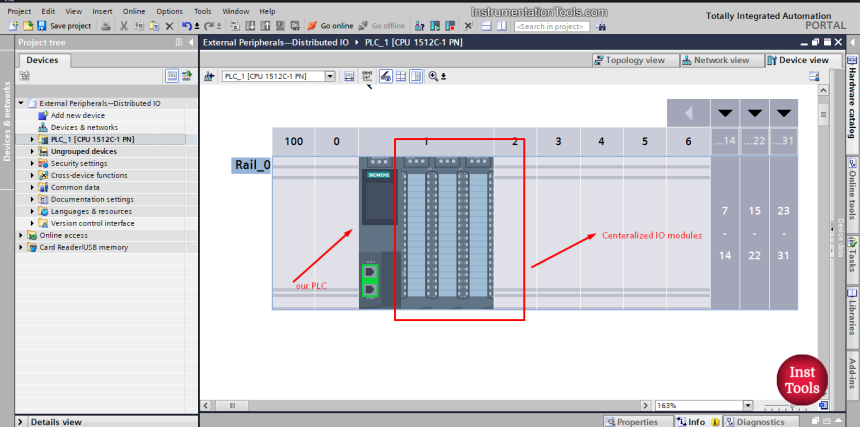Screen dimensions: 860x427
Task: Expand slots 7-14 with the …14 arrow
Action: pos(726,112)
